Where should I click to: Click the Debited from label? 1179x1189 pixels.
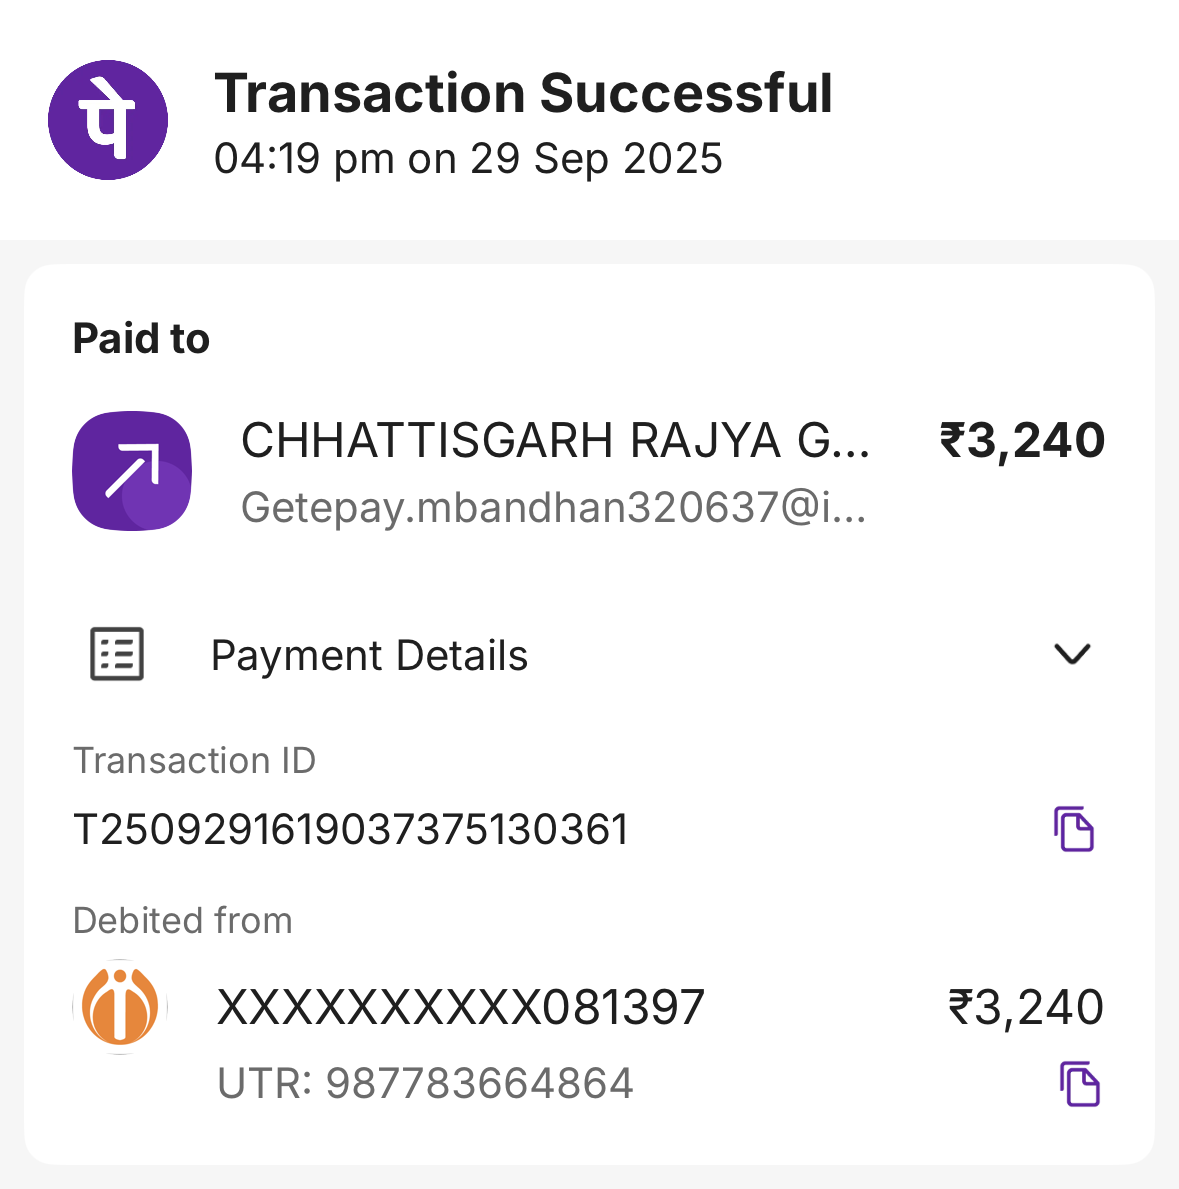pos(183,921)
